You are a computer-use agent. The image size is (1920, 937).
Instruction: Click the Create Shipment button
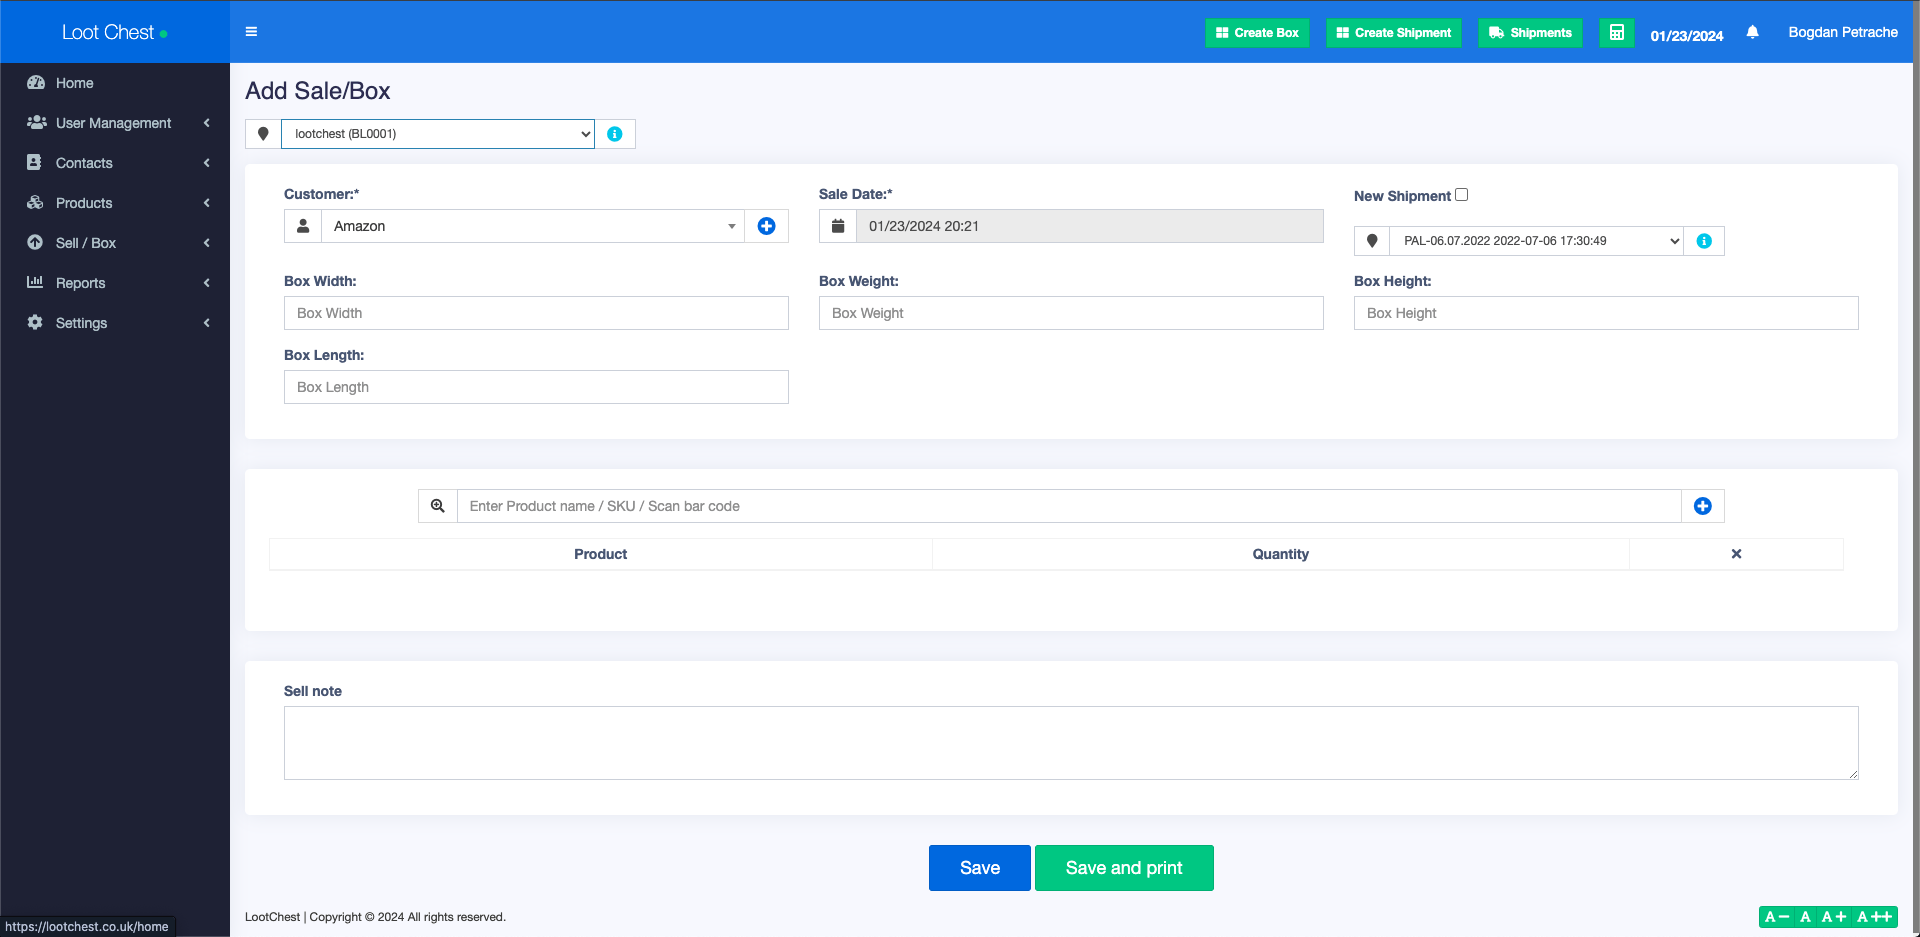coord(1394,33)
